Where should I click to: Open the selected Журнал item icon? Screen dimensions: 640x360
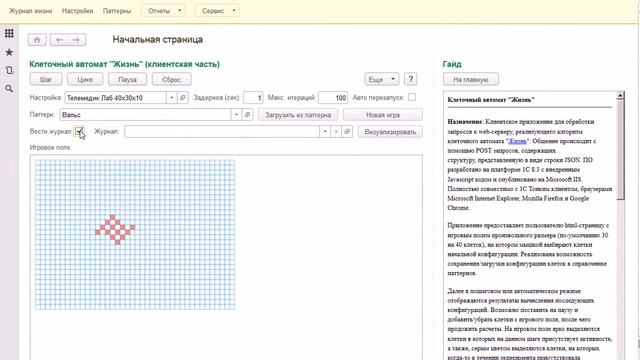(347, 131)
